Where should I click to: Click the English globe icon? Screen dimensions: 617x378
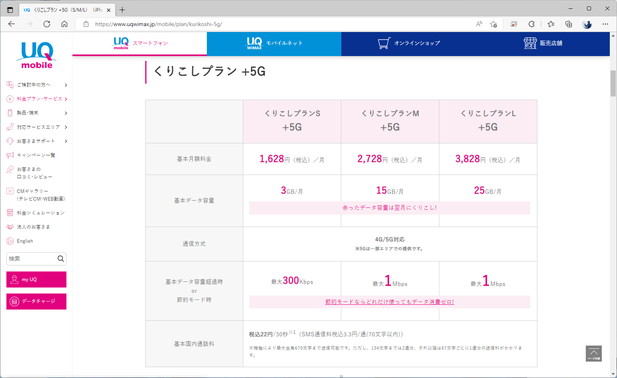(10, 241)
